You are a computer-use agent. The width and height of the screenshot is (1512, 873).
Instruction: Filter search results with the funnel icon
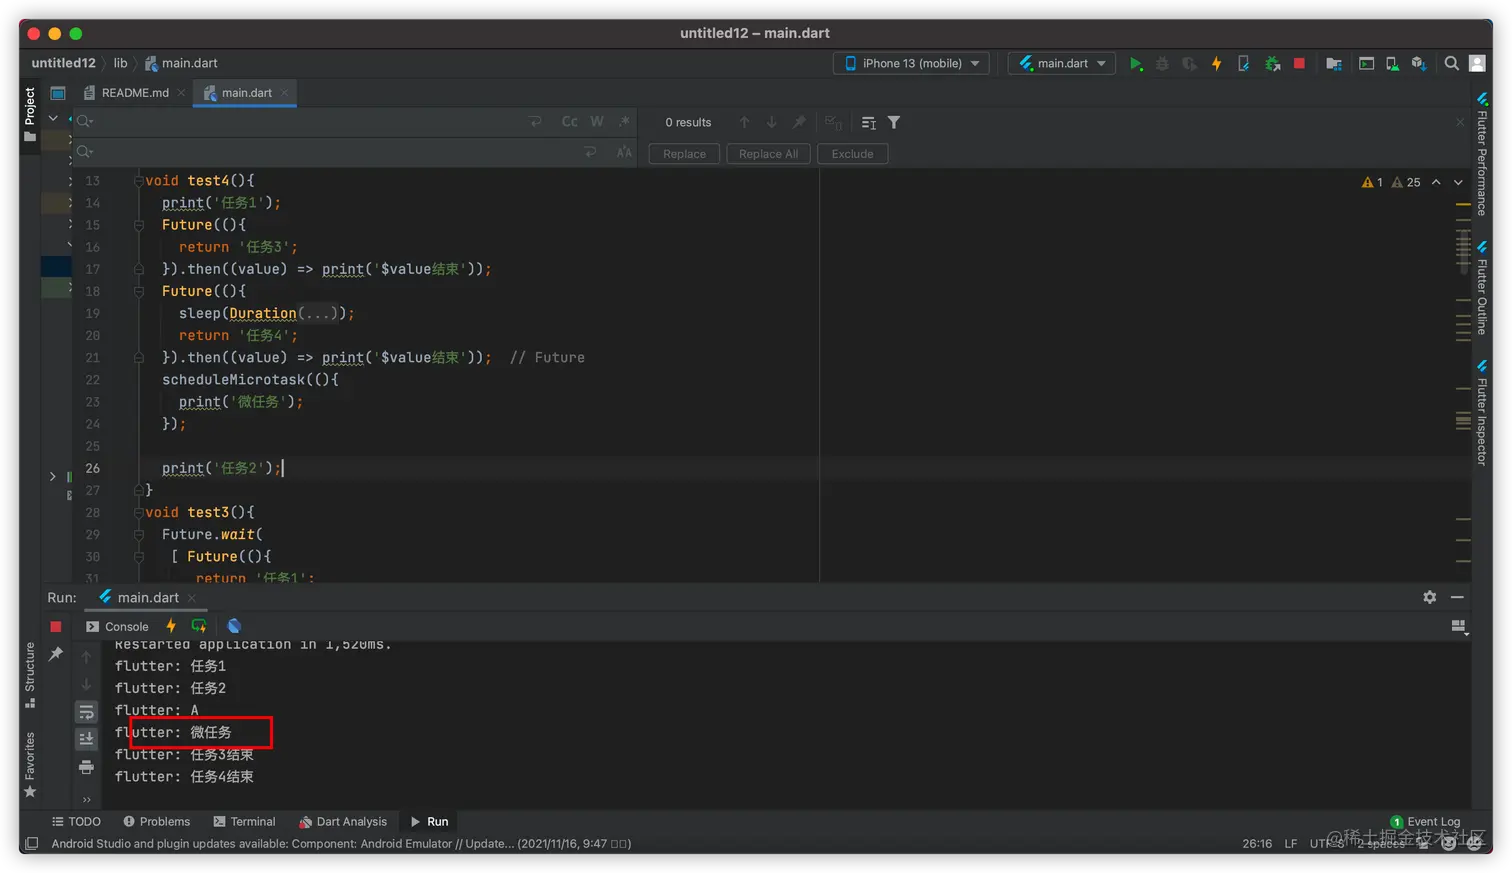894,122
